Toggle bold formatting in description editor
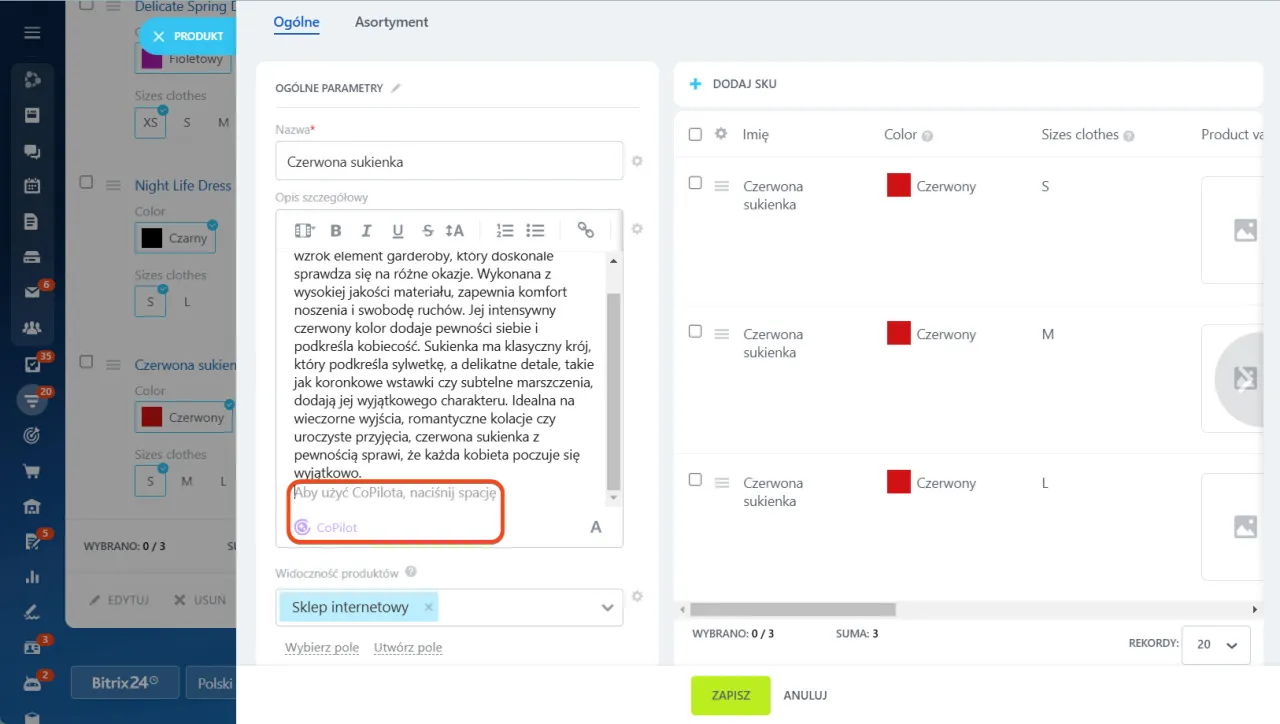This screenshot has height=724, width=1280. coord(336,231)
